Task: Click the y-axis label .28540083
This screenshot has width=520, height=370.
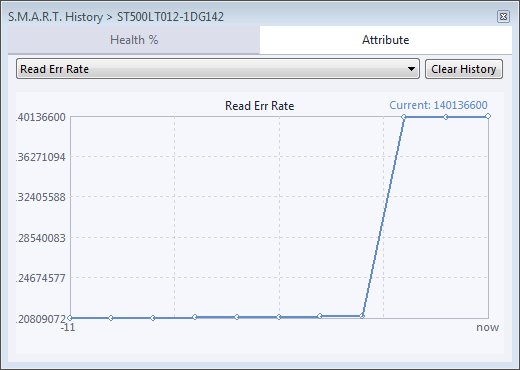Action: pos(41,238)
